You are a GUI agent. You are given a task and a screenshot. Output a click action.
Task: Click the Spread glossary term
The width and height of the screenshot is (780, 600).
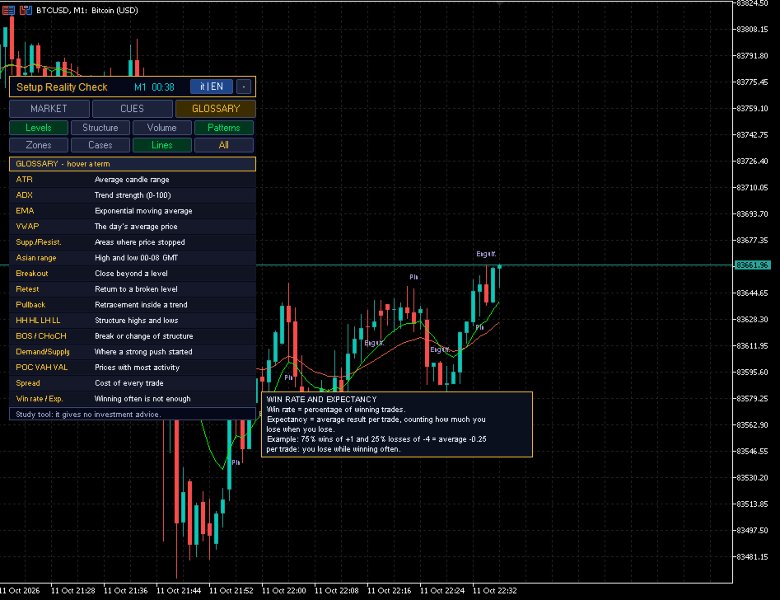point(28,383)
